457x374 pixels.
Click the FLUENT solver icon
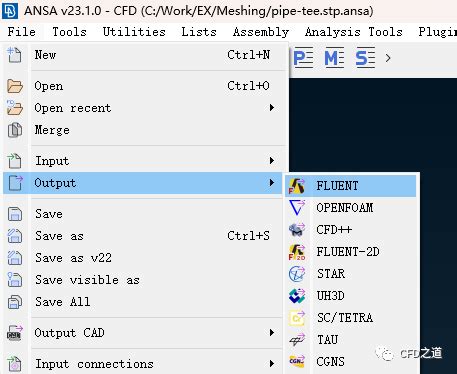[x=297, y=186]
